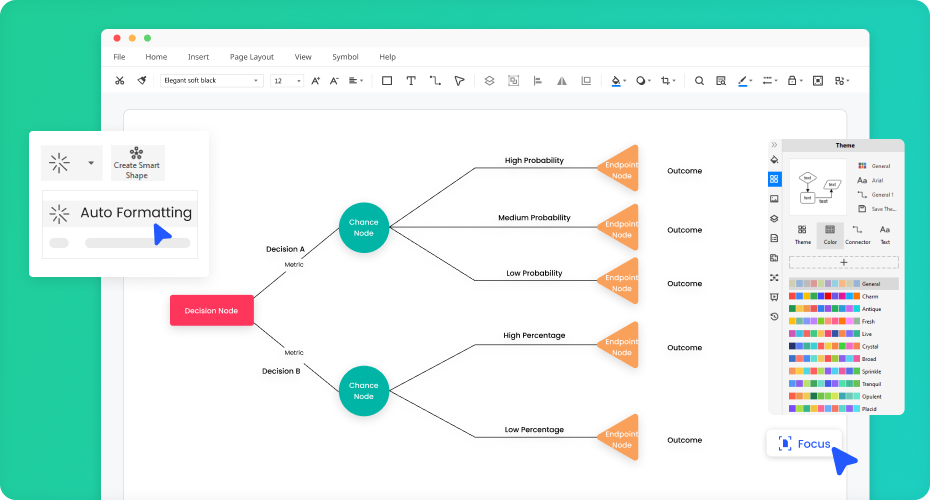The image size is (930, 500).
Task: Click the lock icon in toolbar
Action: coord(792,80)
